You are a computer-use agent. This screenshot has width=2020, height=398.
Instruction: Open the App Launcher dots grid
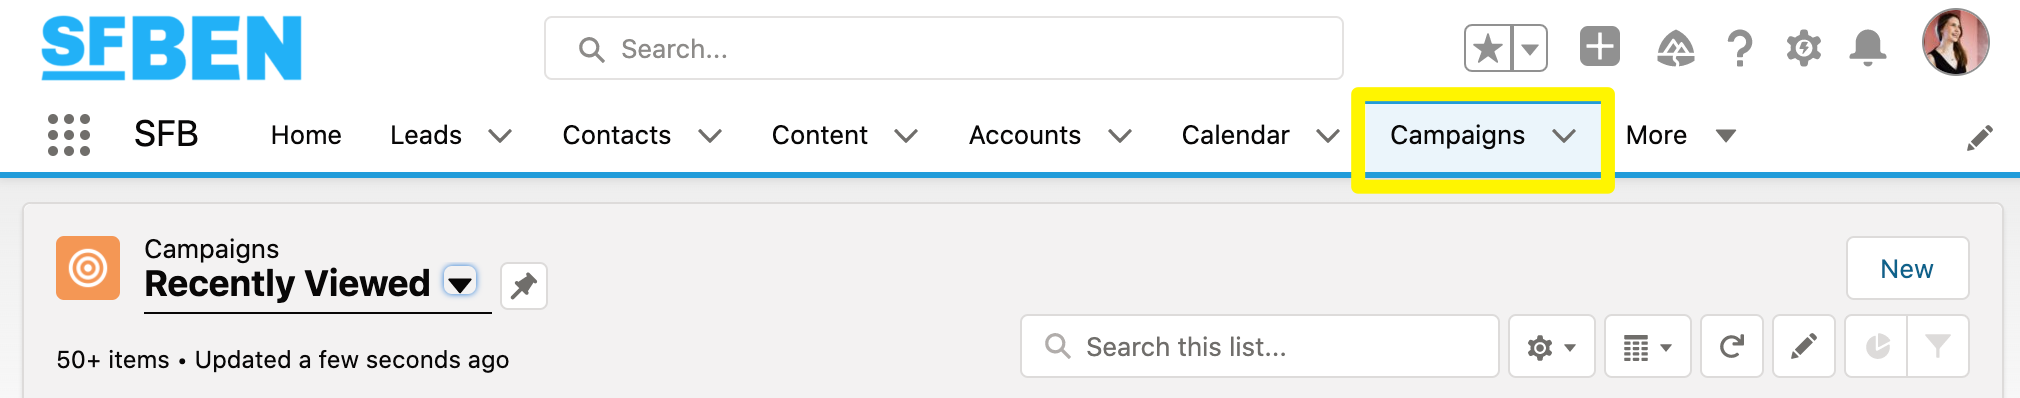pos(69,135)
